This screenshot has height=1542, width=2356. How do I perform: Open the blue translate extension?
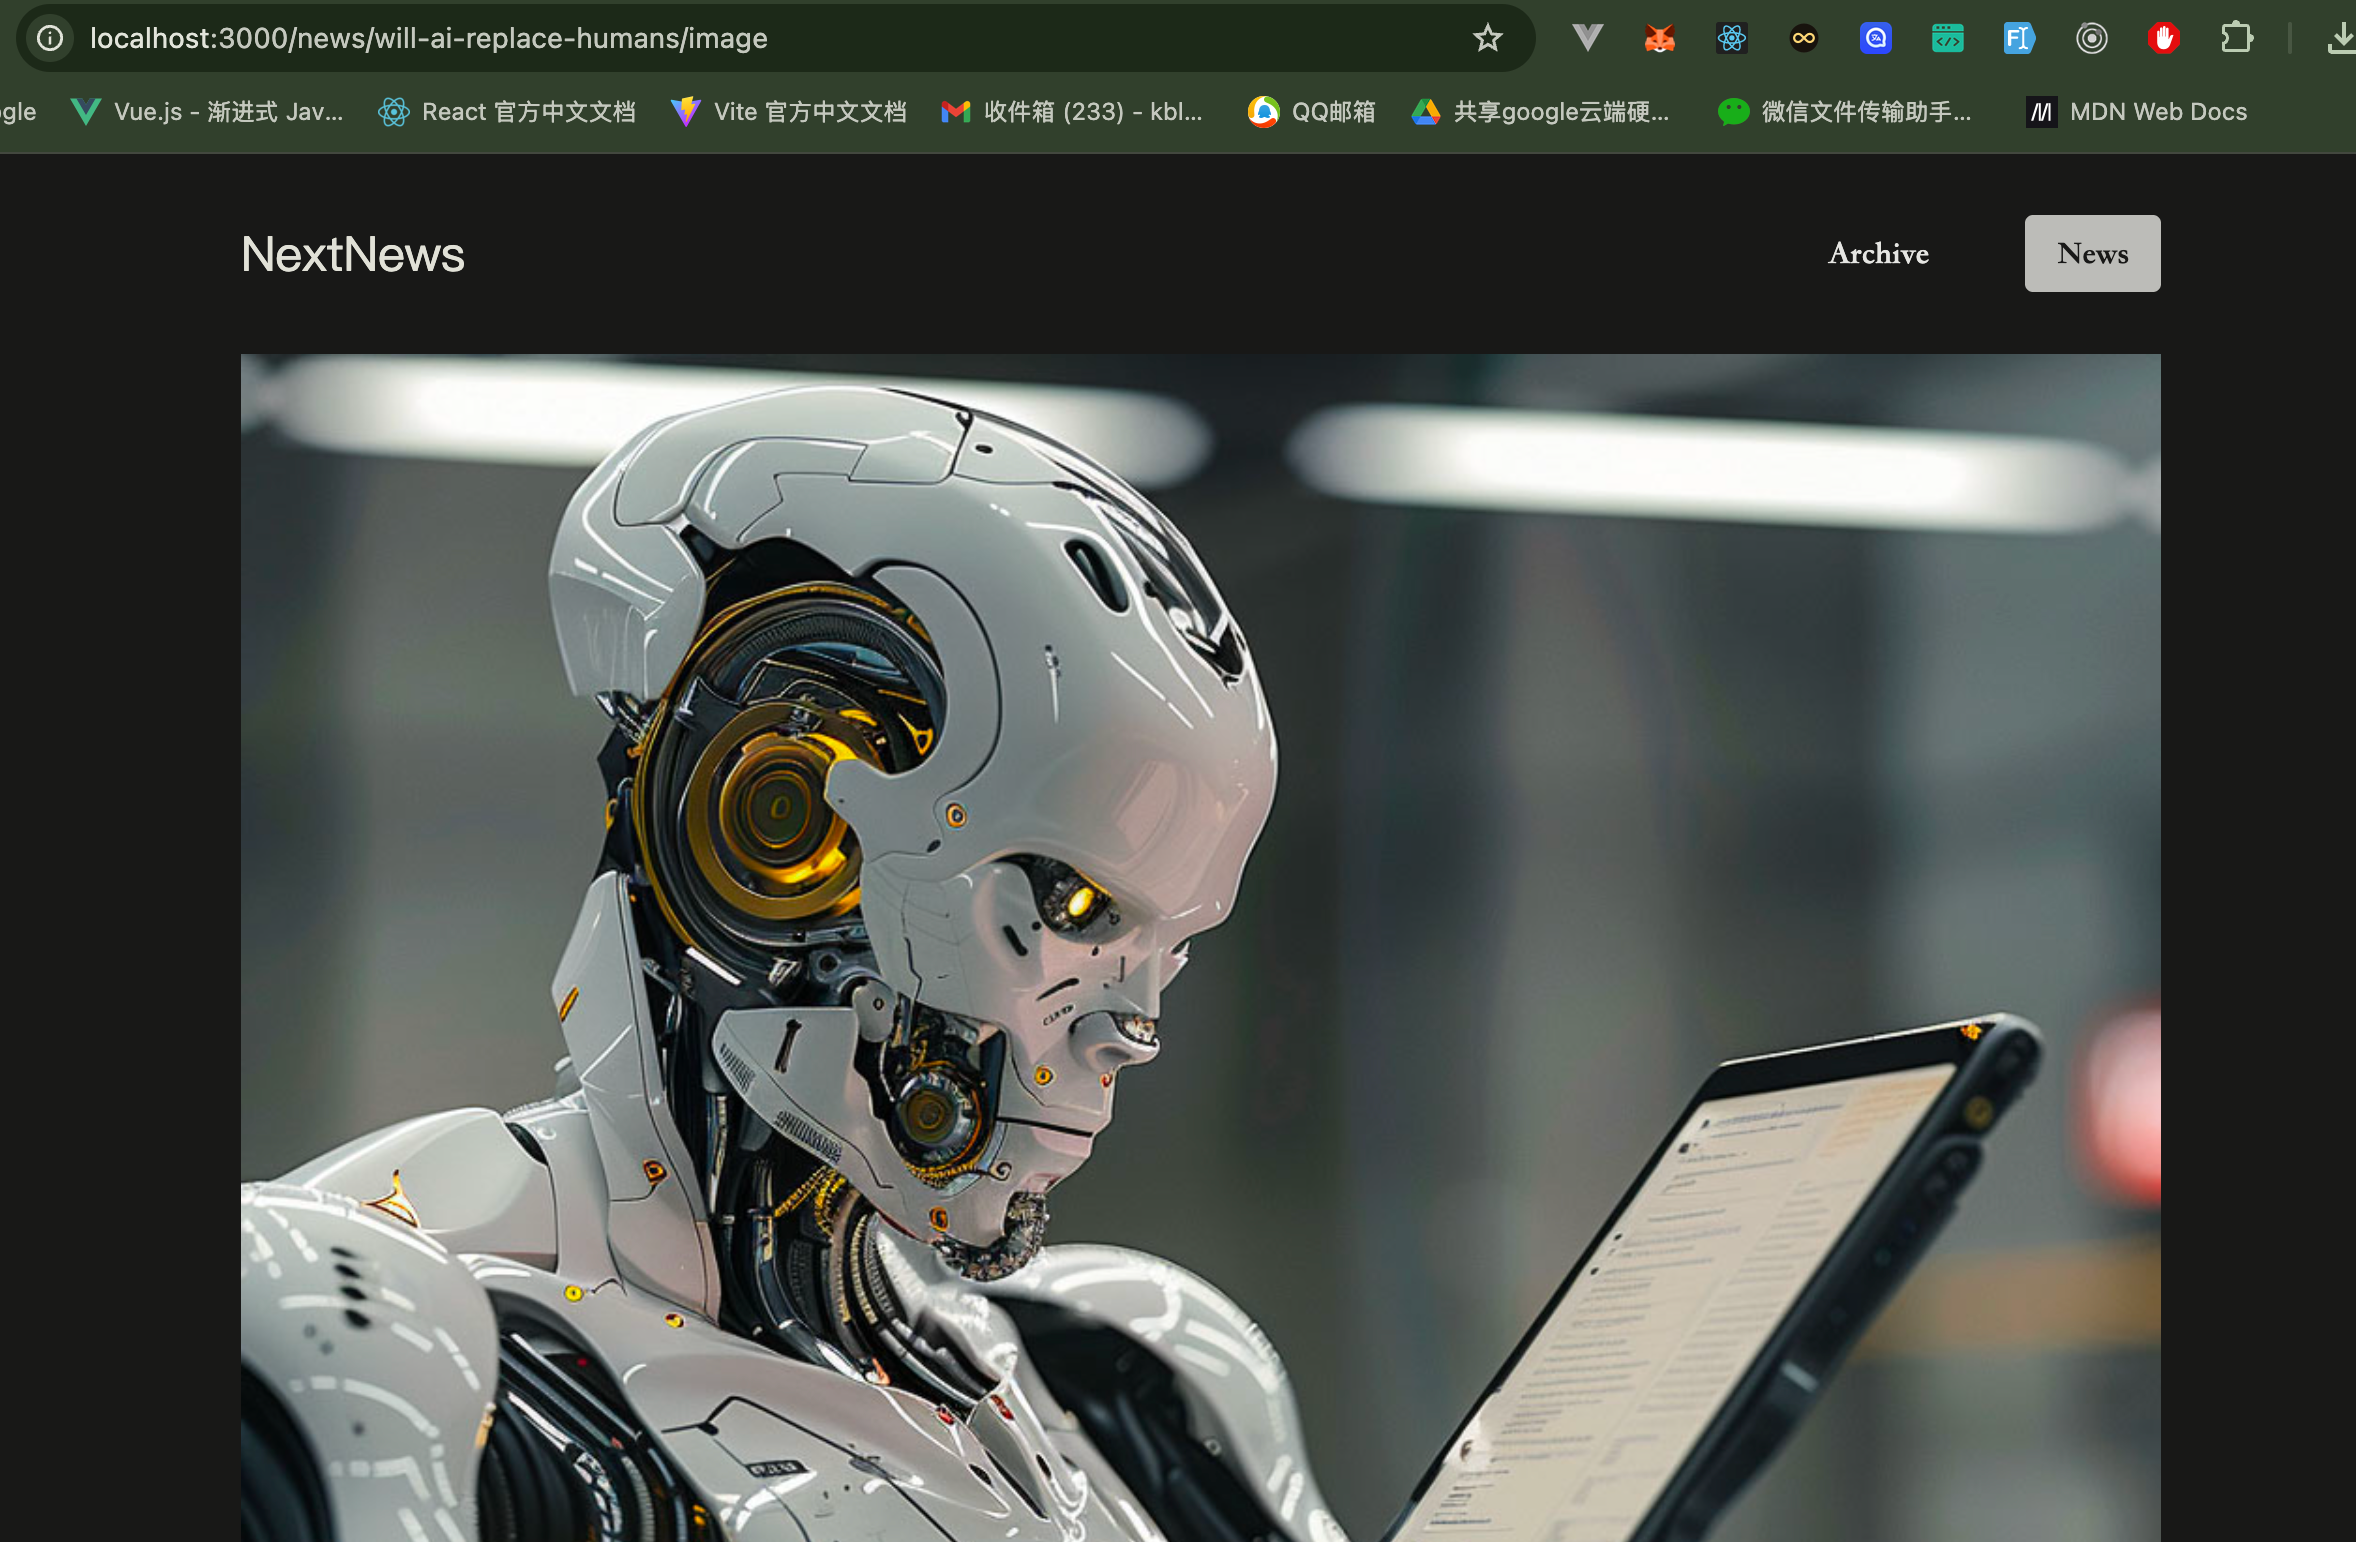pos(1875,38)
